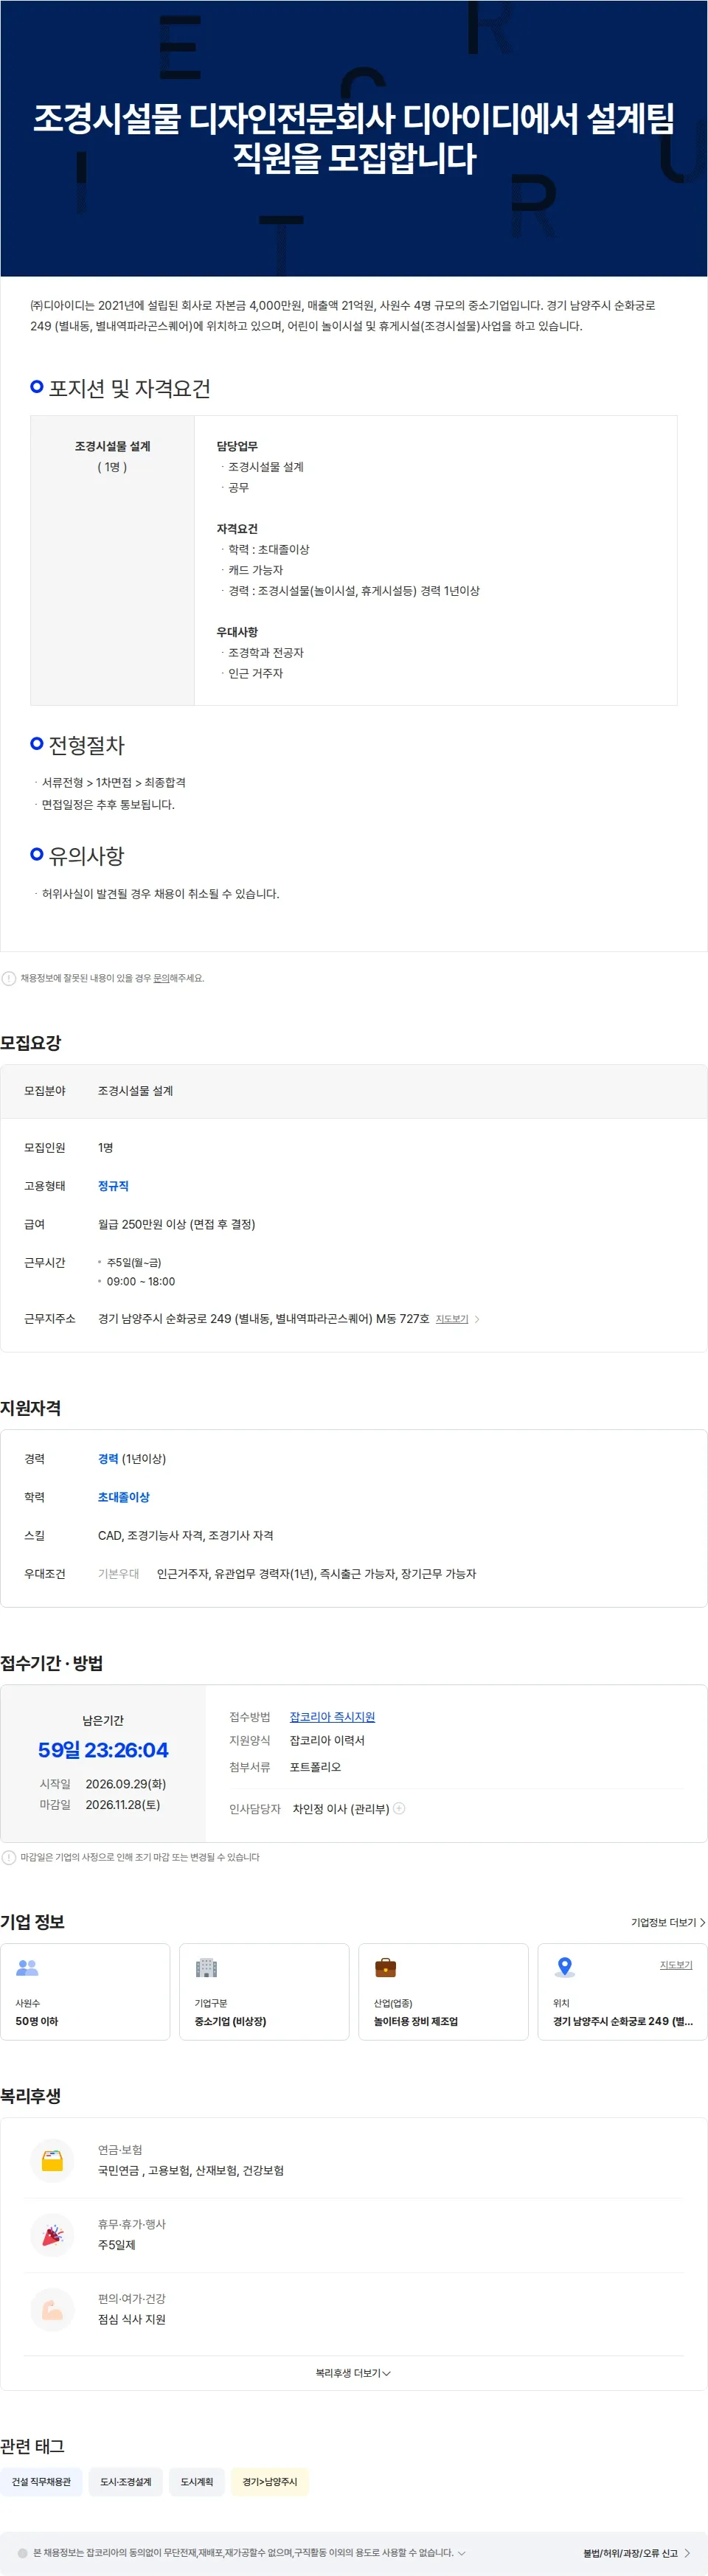Click the info icon beside 채용정보에 잘못된 내용
This screenshot has height=2576, width=708.
[x=9, y=978]
